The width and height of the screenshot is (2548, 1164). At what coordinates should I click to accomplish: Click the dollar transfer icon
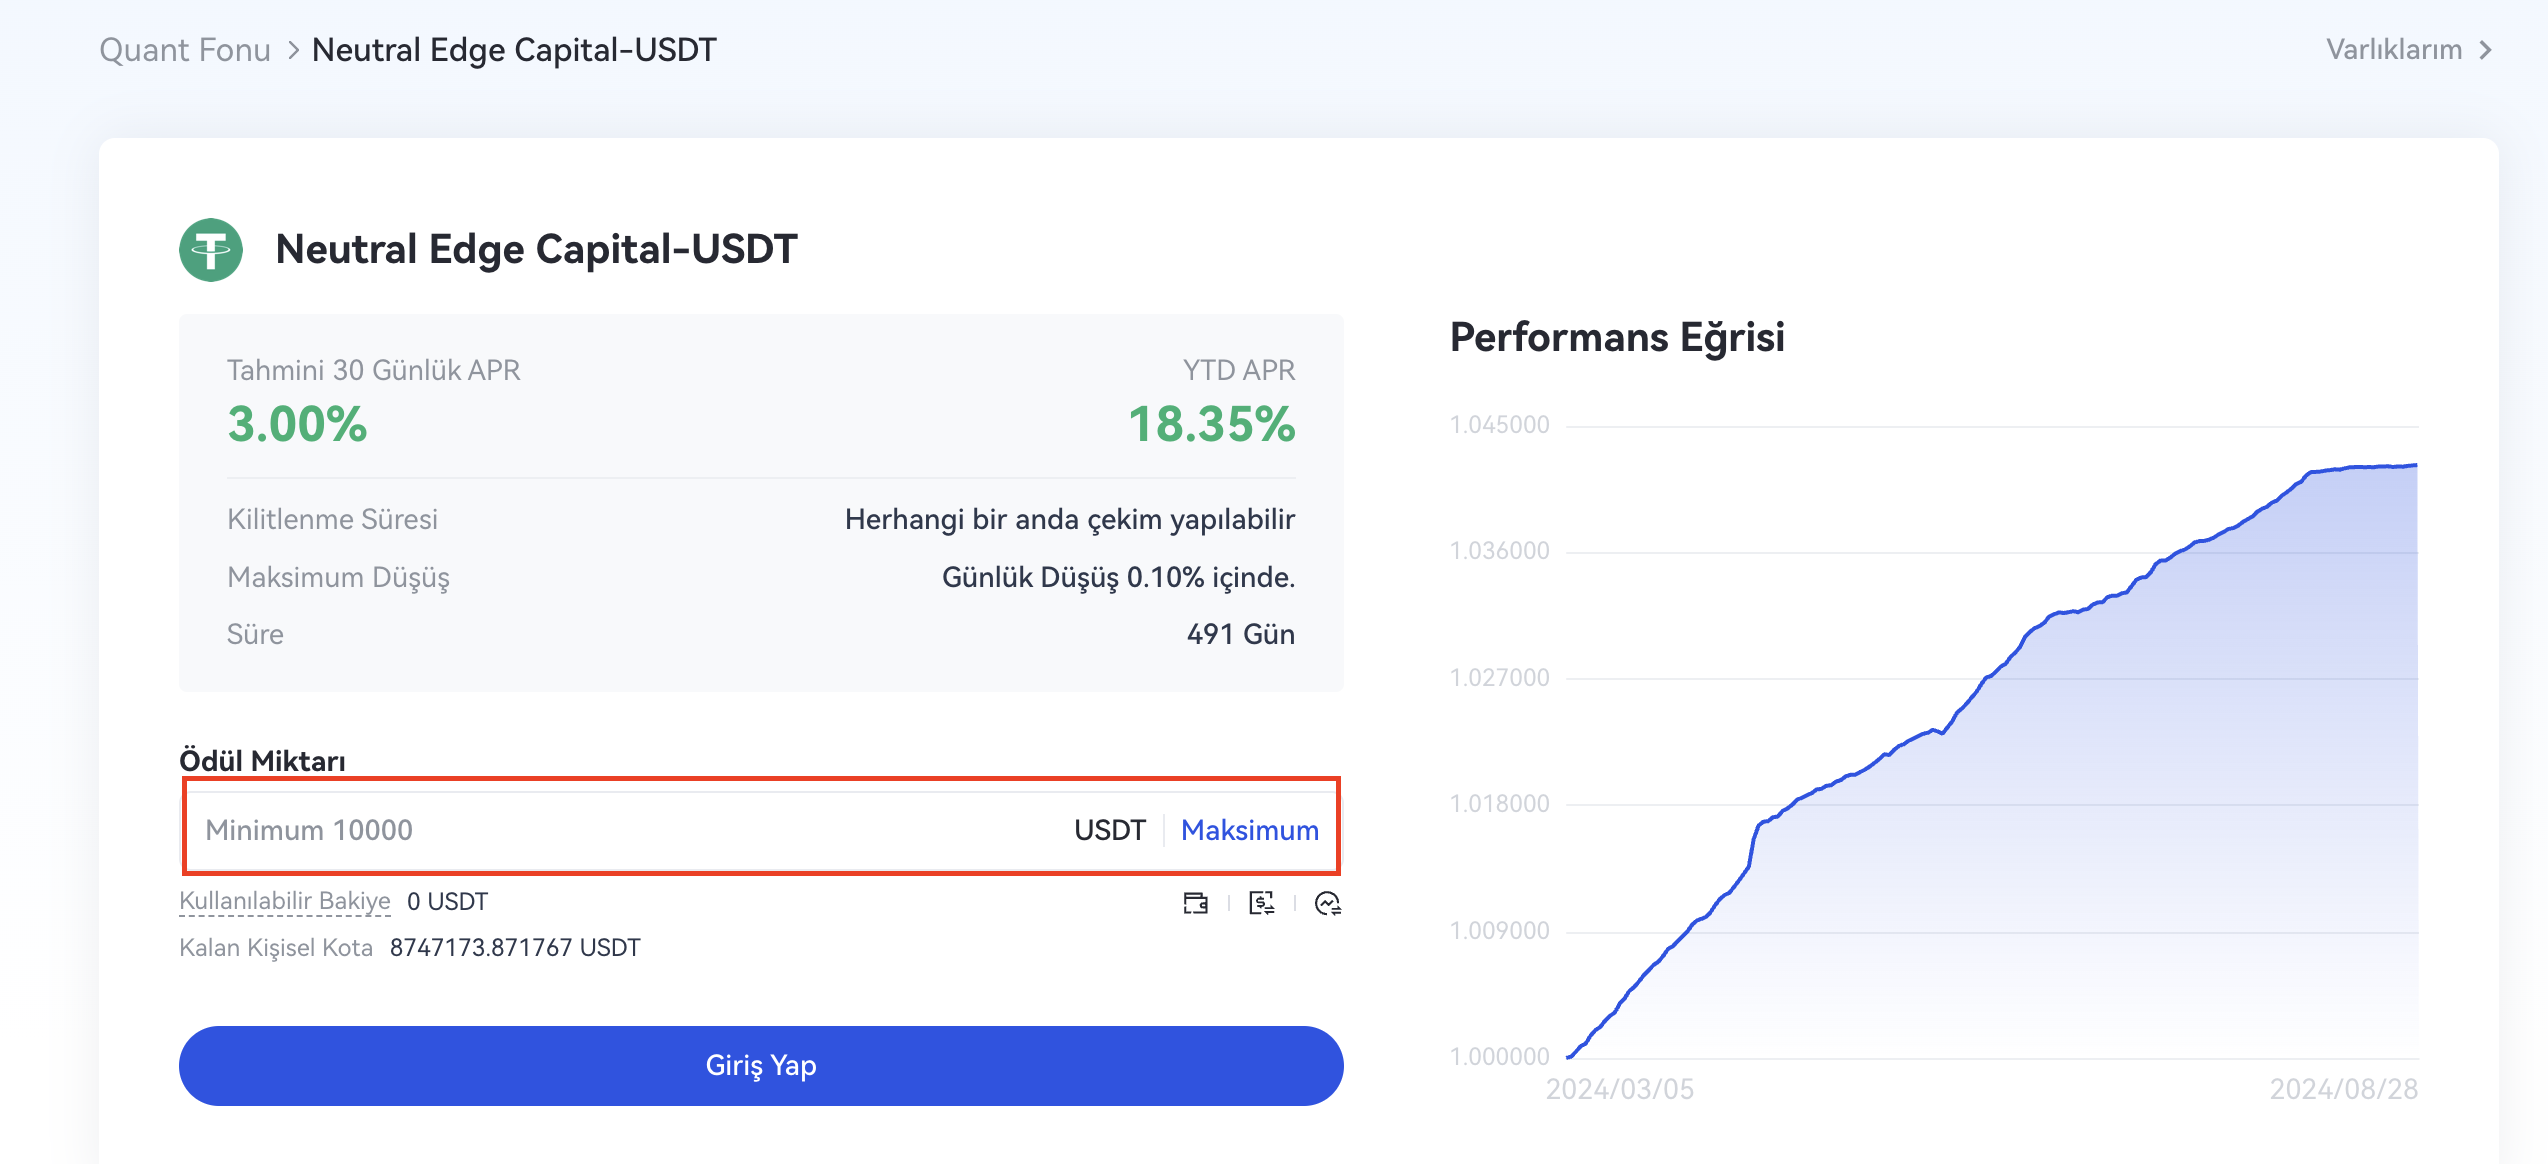click(x=1261, y=903)
